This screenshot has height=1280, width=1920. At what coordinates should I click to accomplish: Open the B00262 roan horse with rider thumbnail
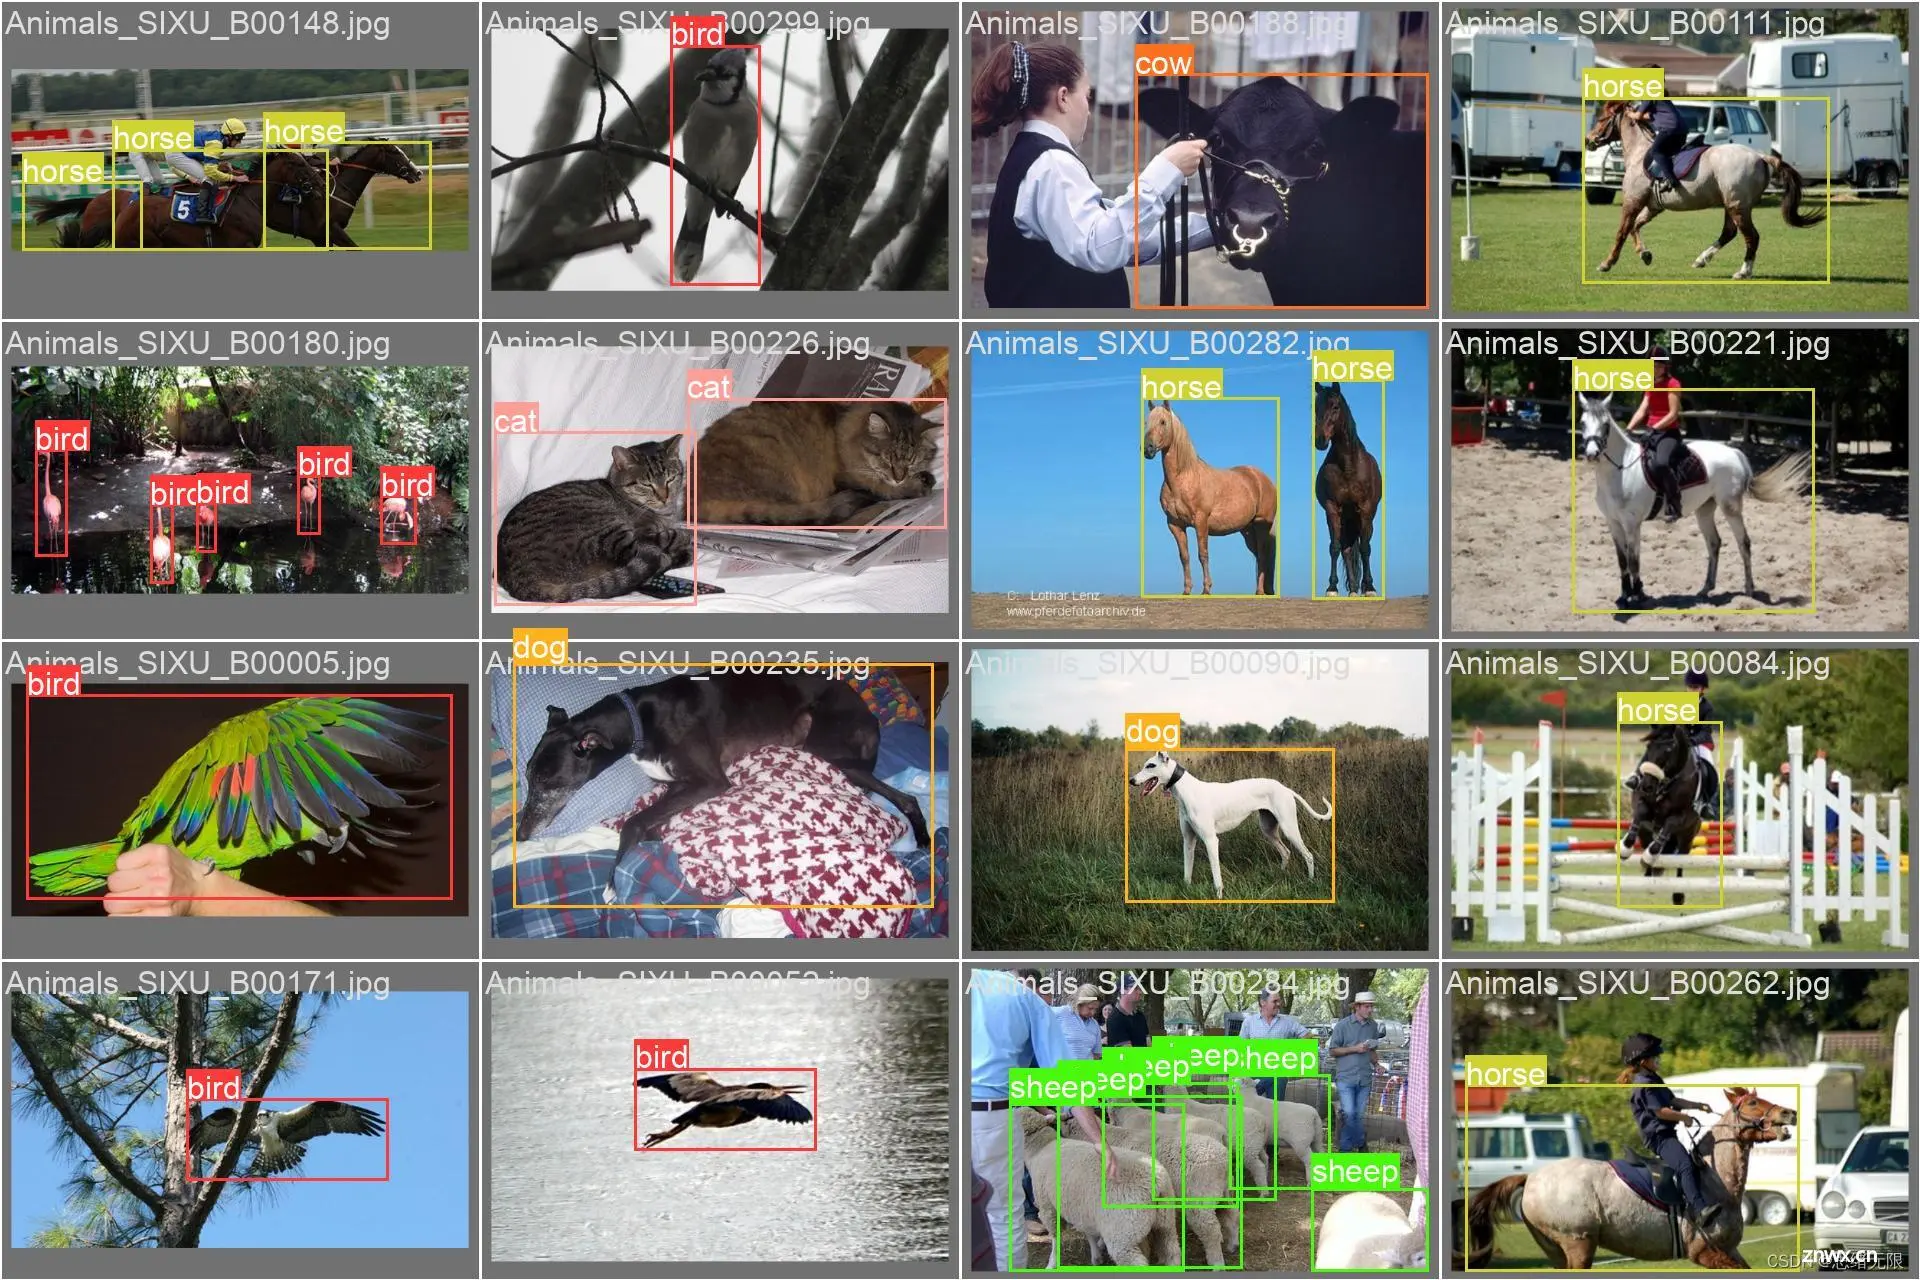click(1680, 1120)
